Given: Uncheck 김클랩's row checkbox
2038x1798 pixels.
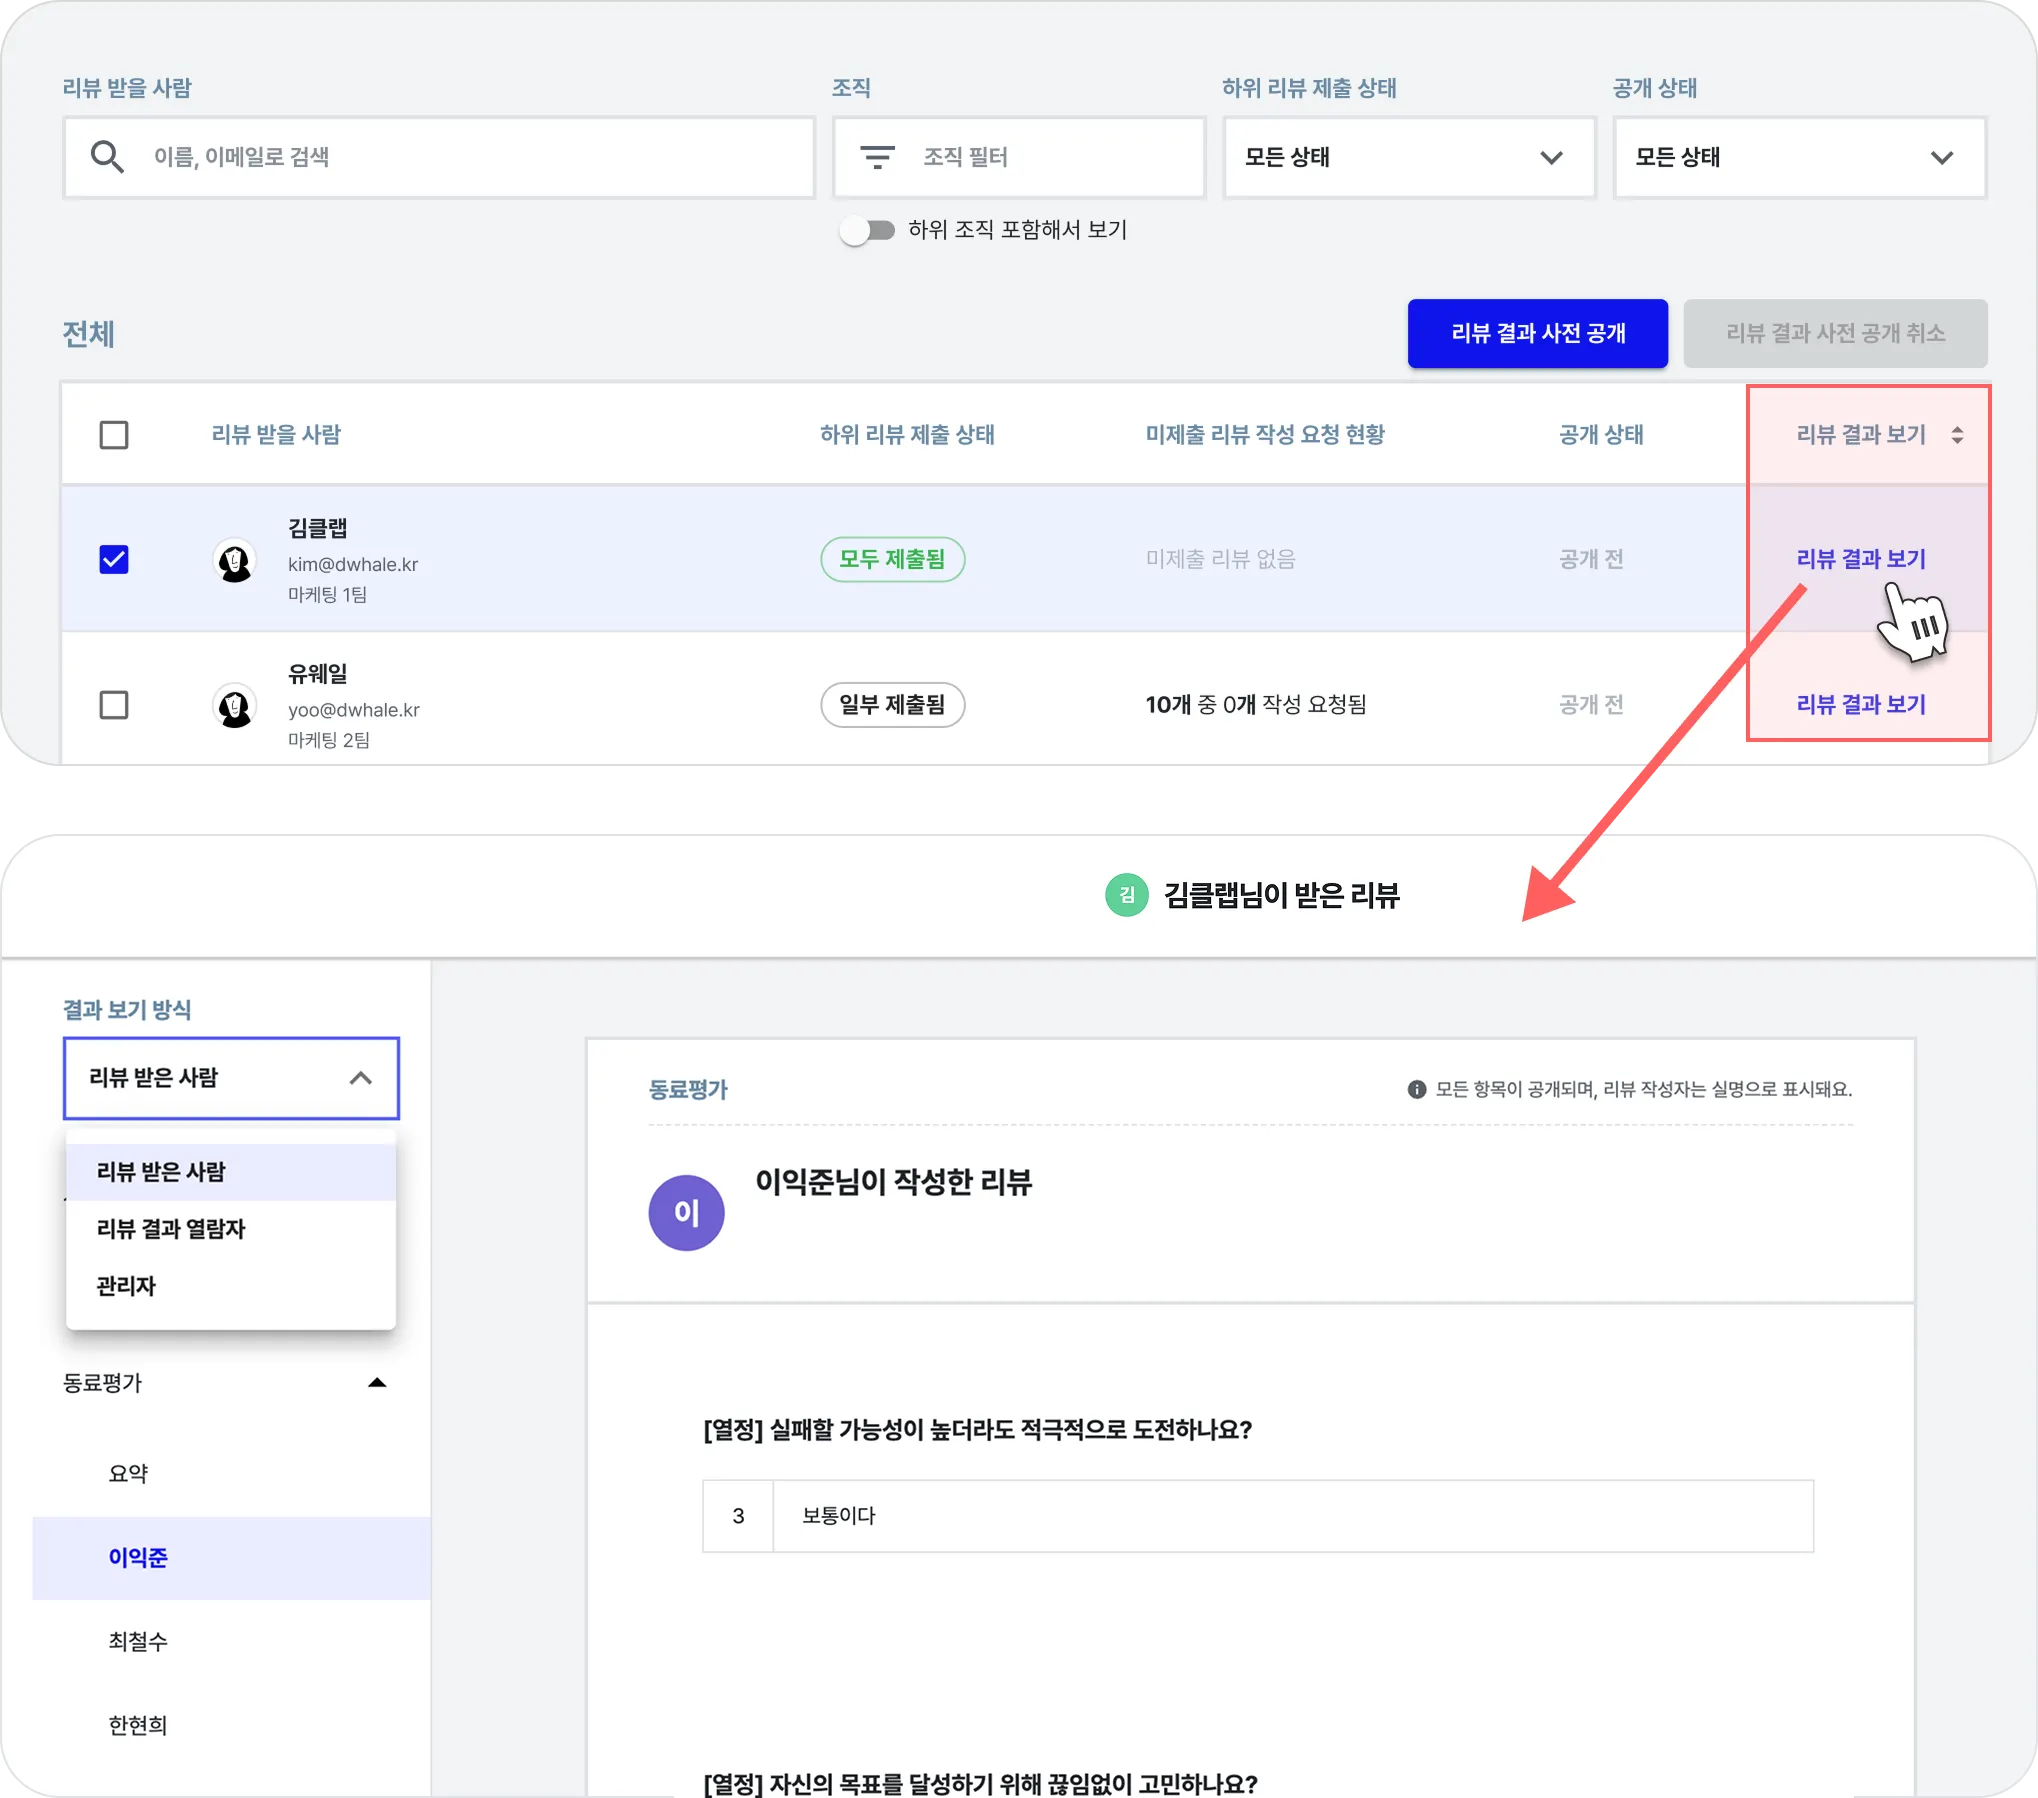Looking at the screenshot, I should click(114, 559).
